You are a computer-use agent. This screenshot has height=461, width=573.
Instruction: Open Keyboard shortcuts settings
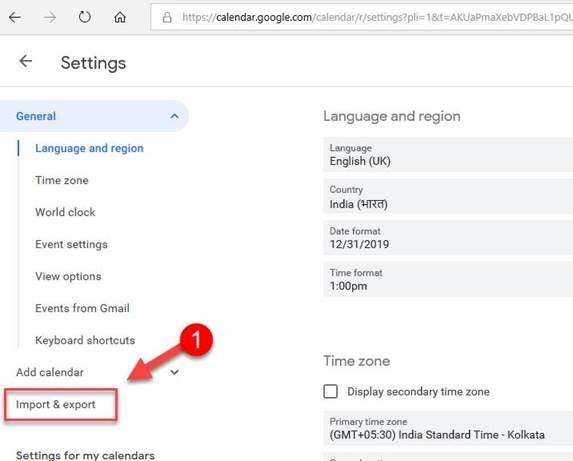(85, 340)
